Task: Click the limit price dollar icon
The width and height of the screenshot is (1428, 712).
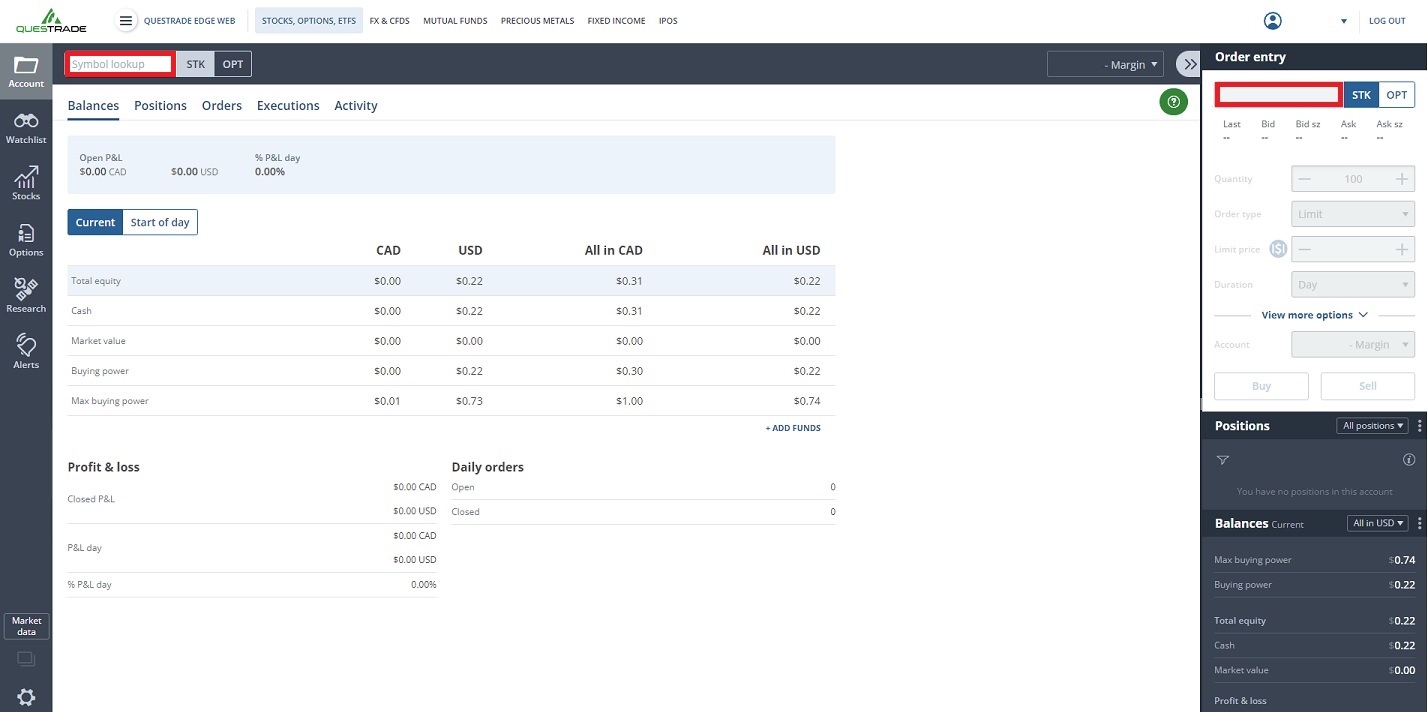Action: (1278, 249)
